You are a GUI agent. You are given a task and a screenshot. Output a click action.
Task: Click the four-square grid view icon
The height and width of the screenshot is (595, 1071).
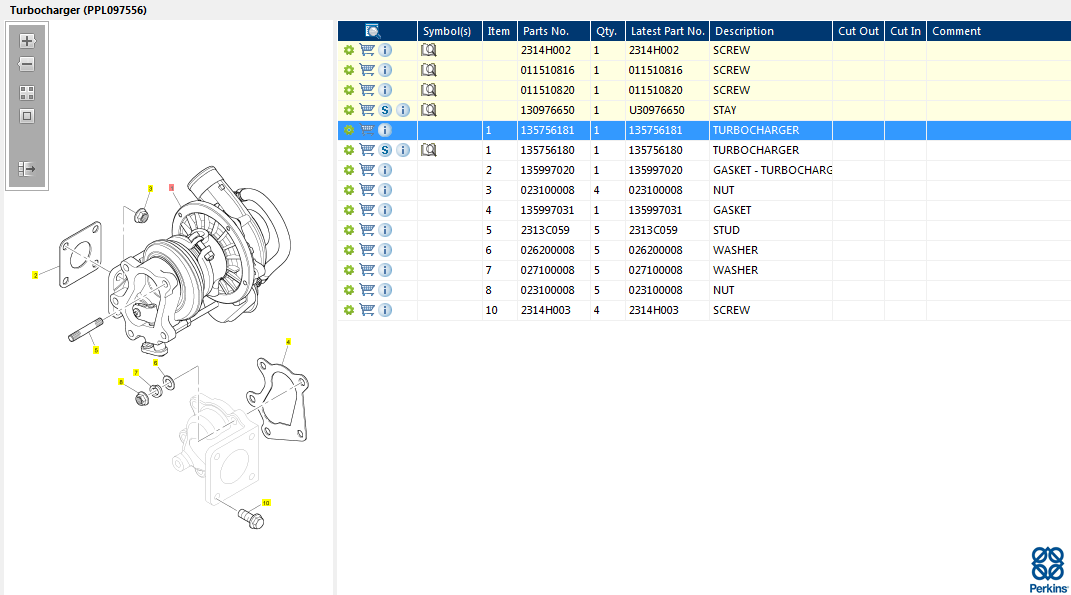pos(27,93)
